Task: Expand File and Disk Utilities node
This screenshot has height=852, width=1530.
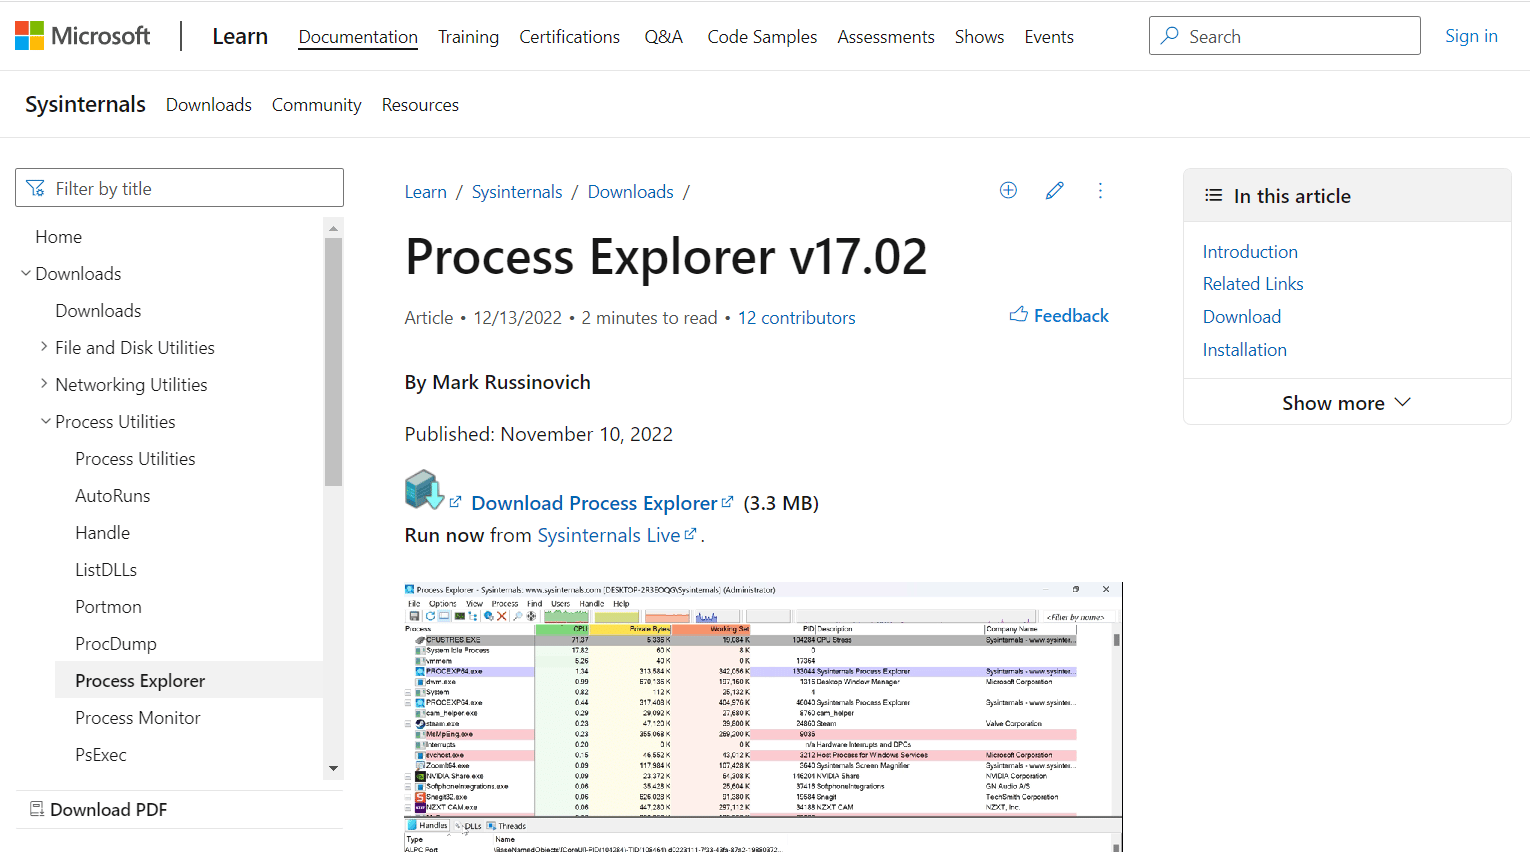Action: pyautogui.click(x=44, y=346)
